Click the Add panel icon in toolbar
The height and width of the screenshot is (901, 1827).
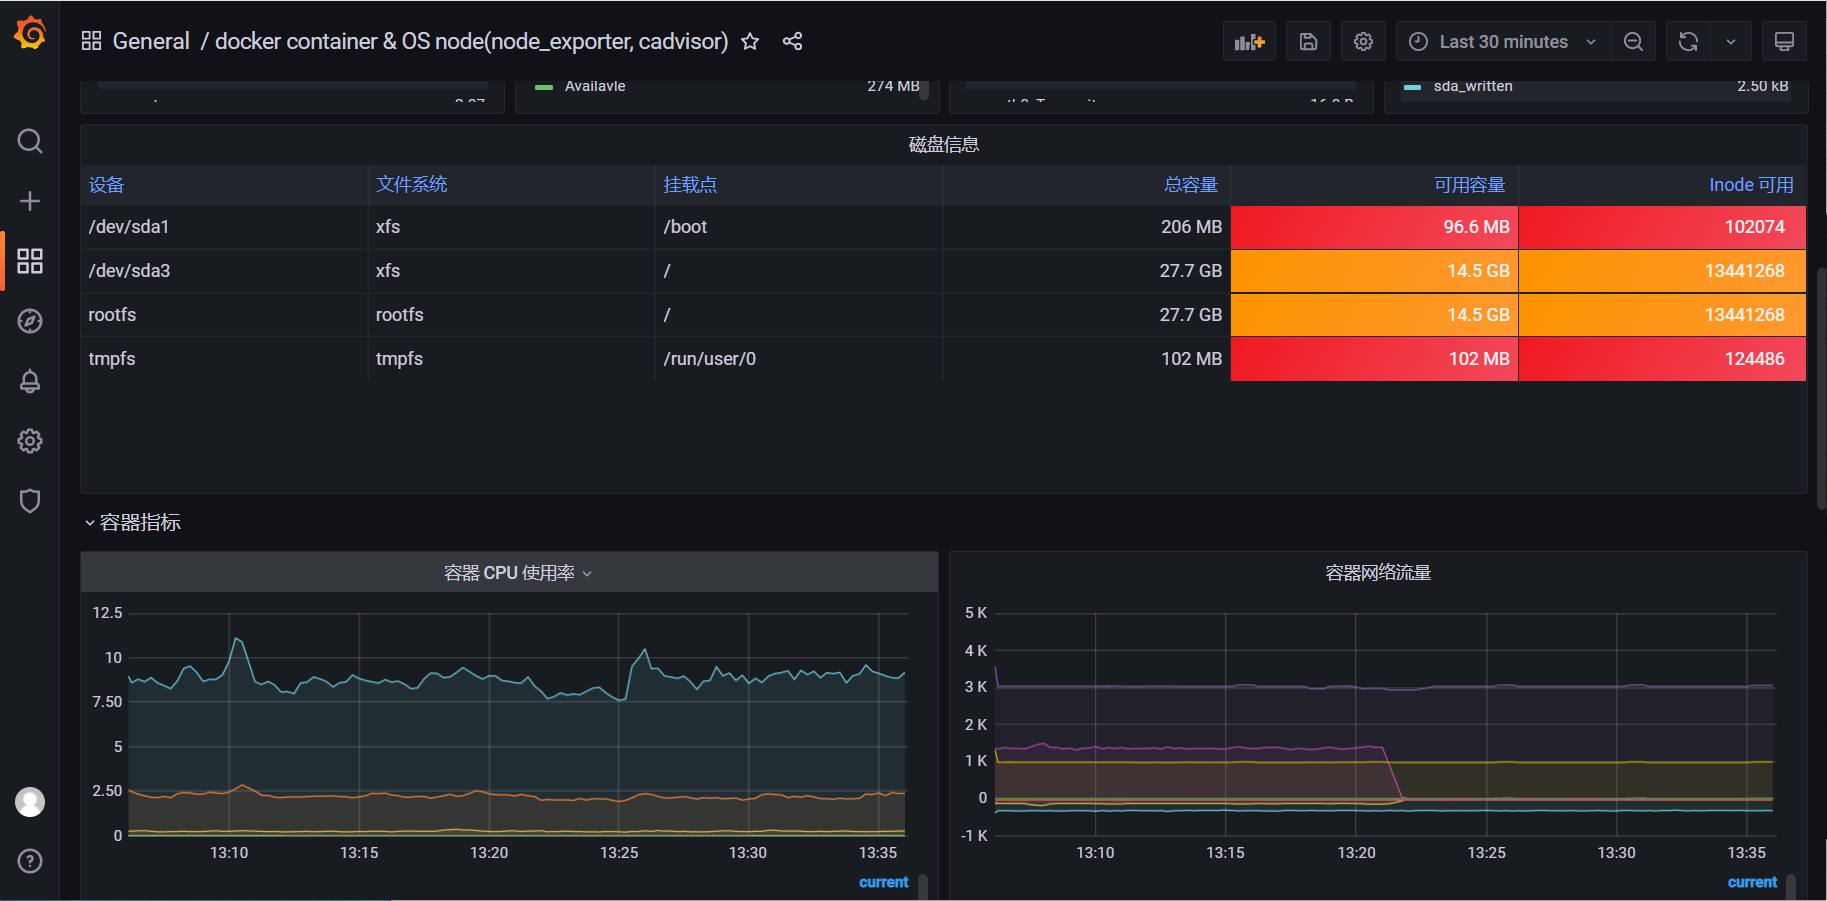[1249, 42]
